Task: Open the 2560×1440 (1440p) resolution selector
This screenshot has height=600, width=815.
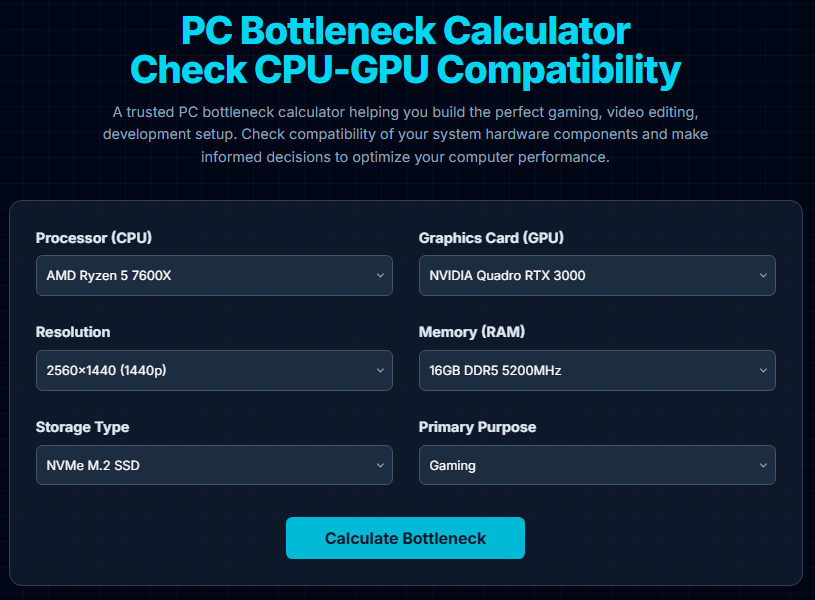Action: click(214, 370)
